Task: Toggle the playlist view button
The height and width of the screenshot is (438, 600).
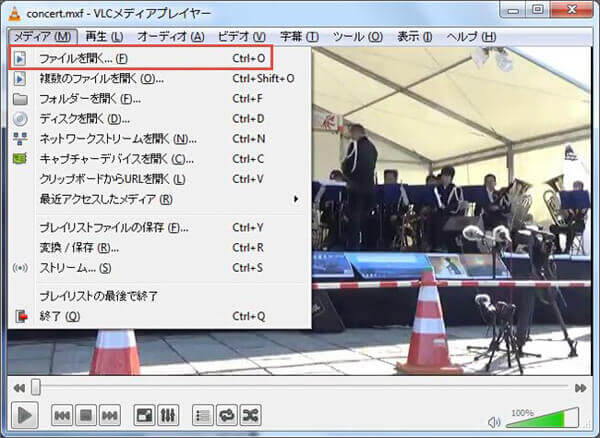Action: pos(203,415)
